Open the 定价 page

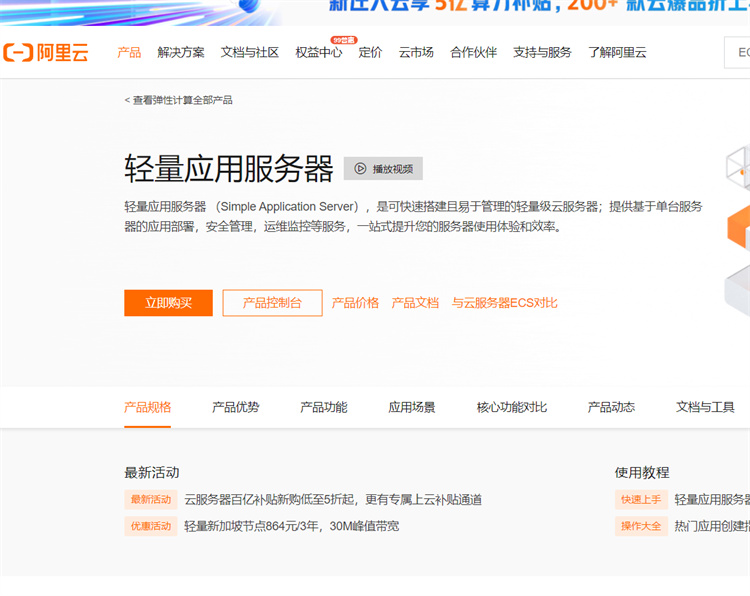pos(370,53)
